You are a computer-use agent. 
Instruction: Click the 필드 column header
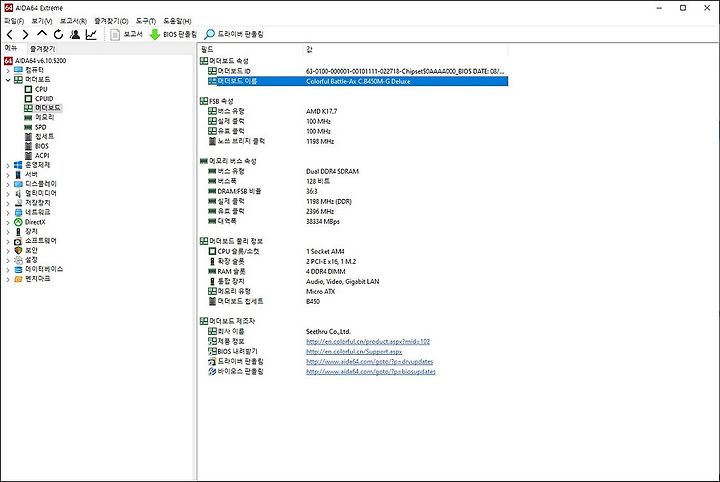251,49
